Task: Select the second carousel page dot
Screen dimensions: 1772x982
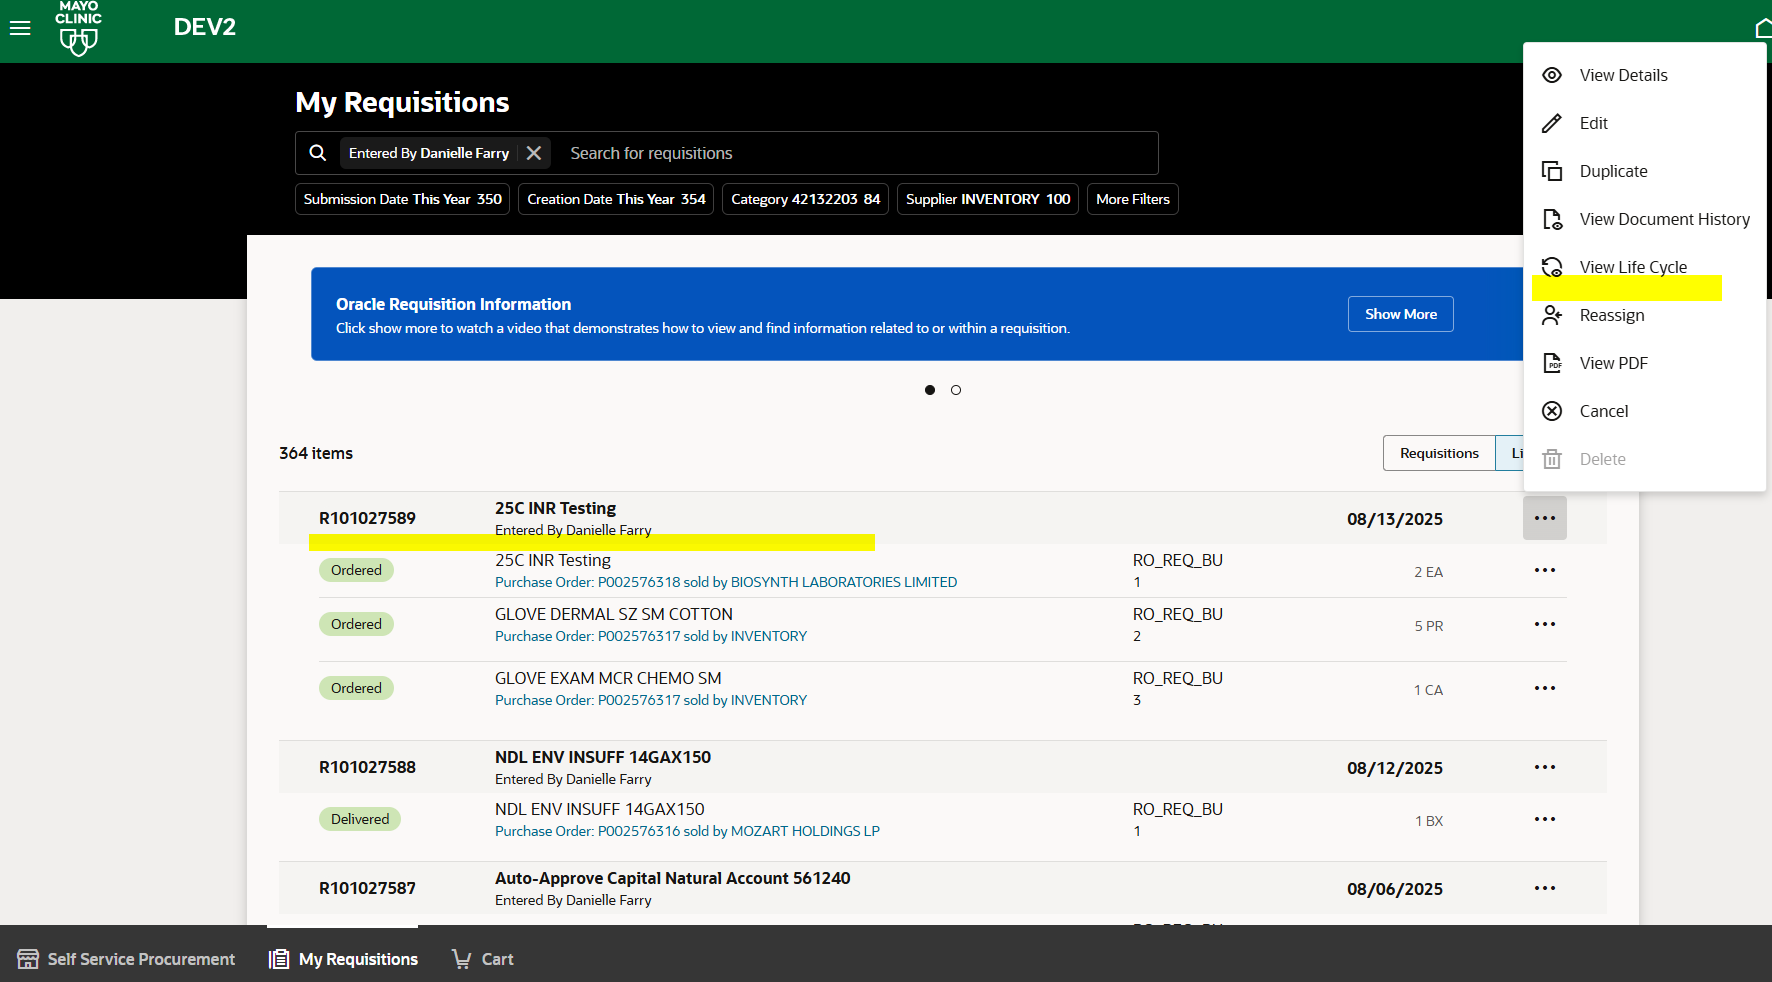Action: click(x=956, y=390)
